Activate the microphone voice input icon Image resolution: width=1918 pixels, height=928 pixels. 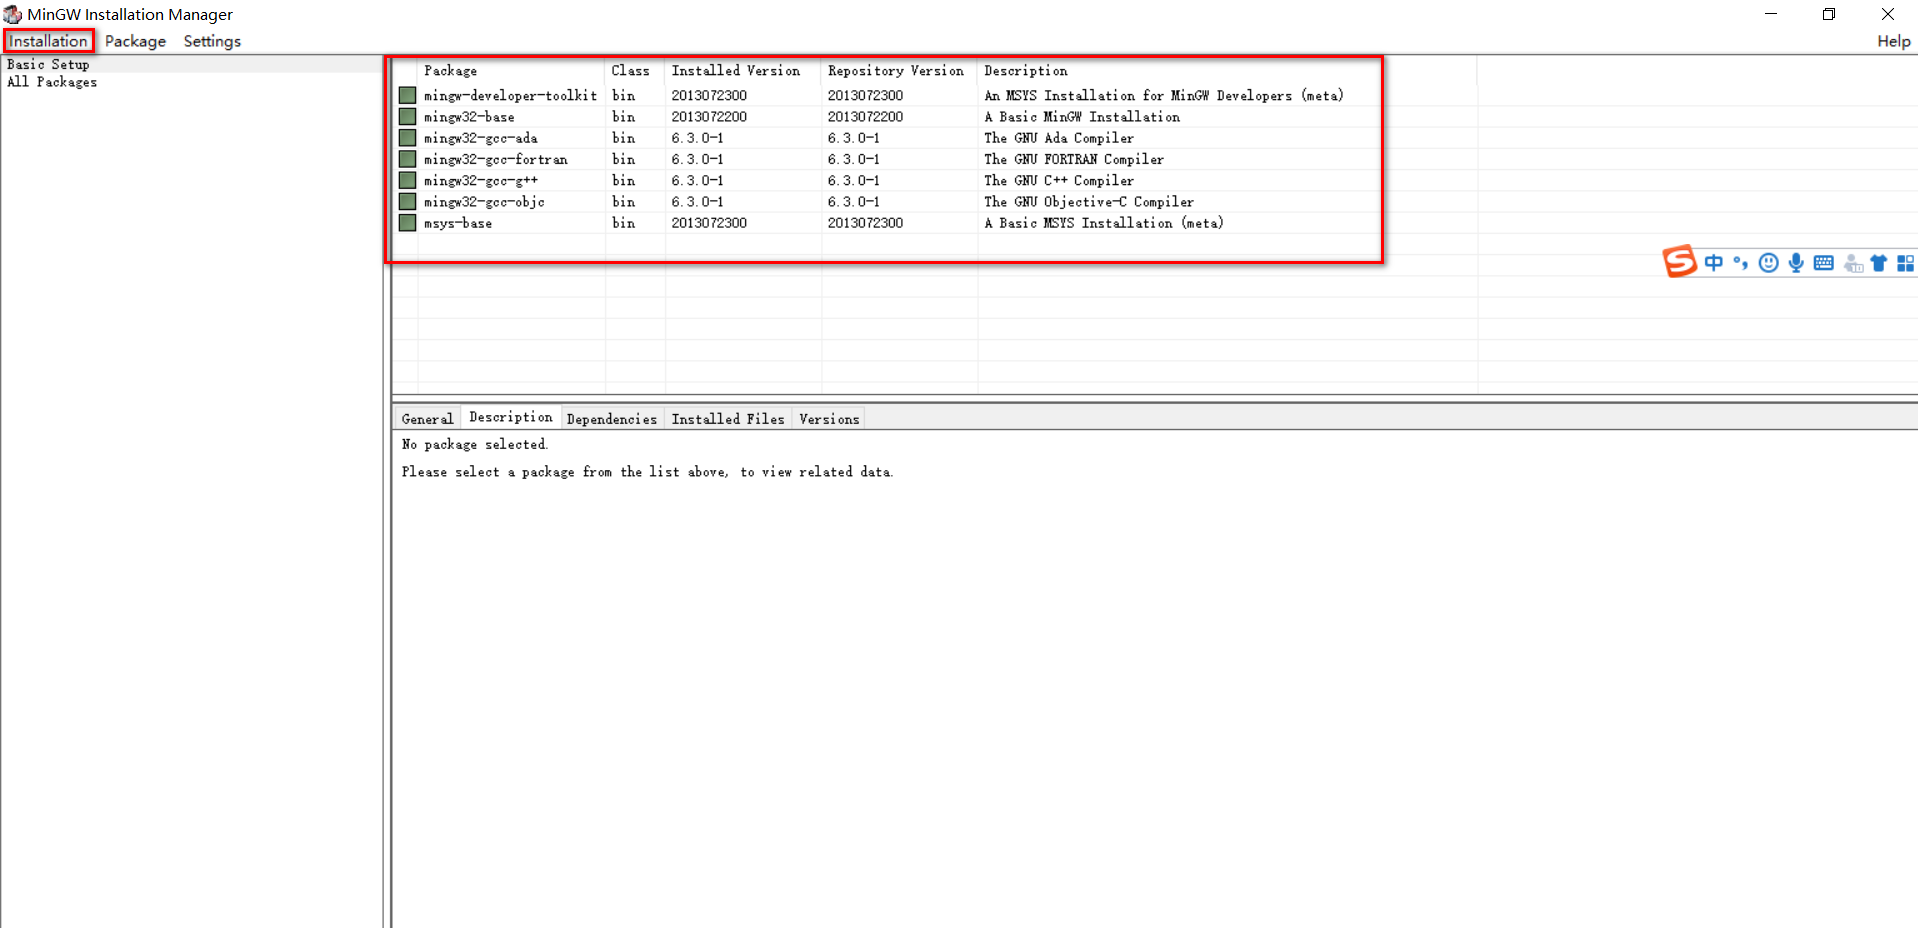pos(1796,263)
